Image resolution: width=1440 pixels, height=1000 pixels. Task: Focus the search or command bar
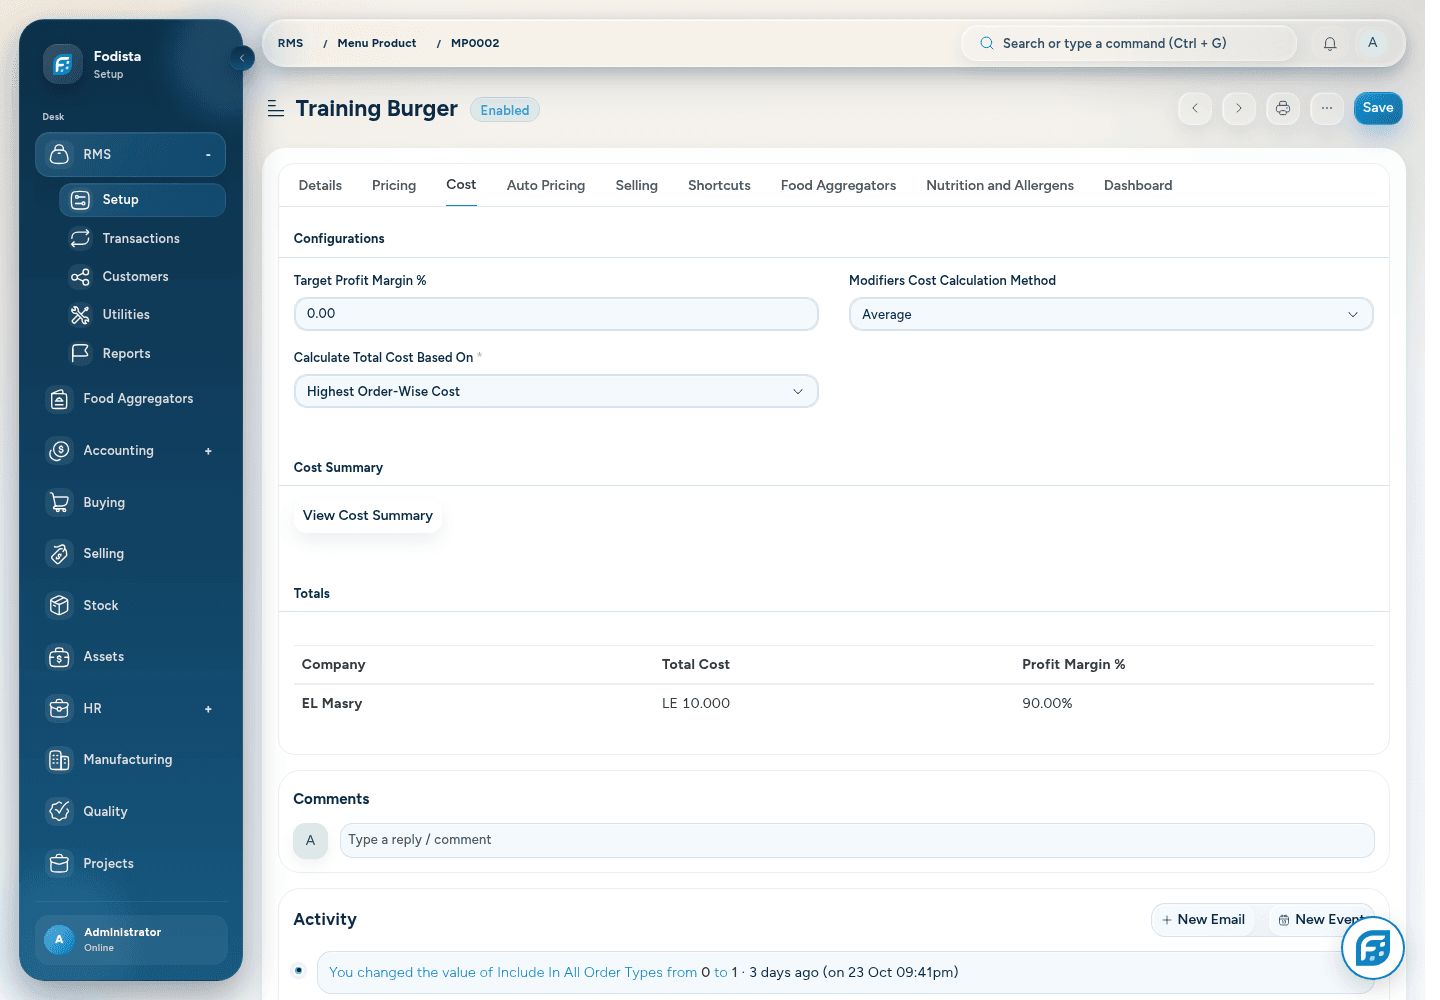click(1129, 44)
